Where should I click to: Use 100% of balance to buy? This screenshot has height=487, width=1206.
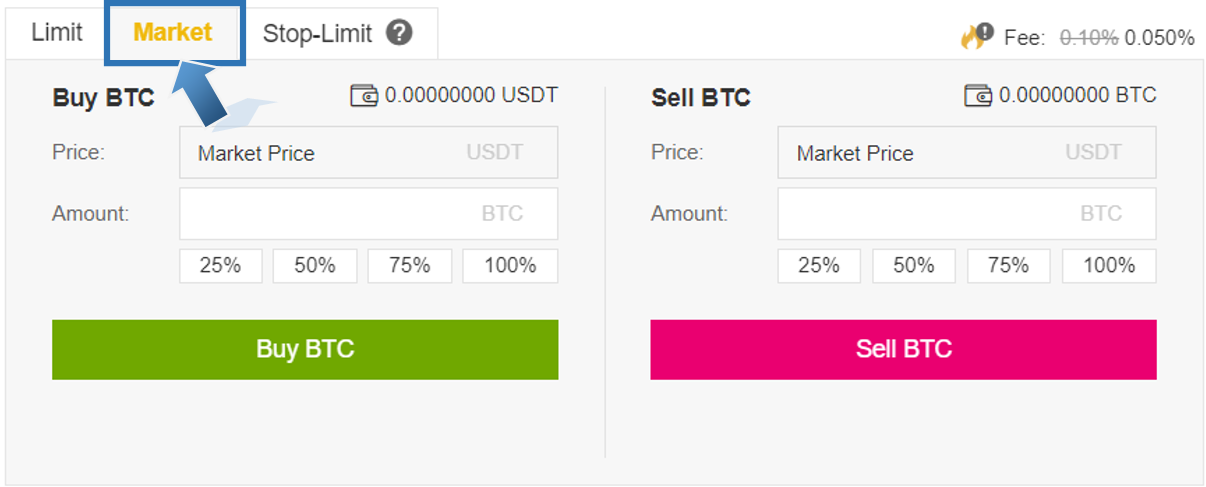point(510,266)
